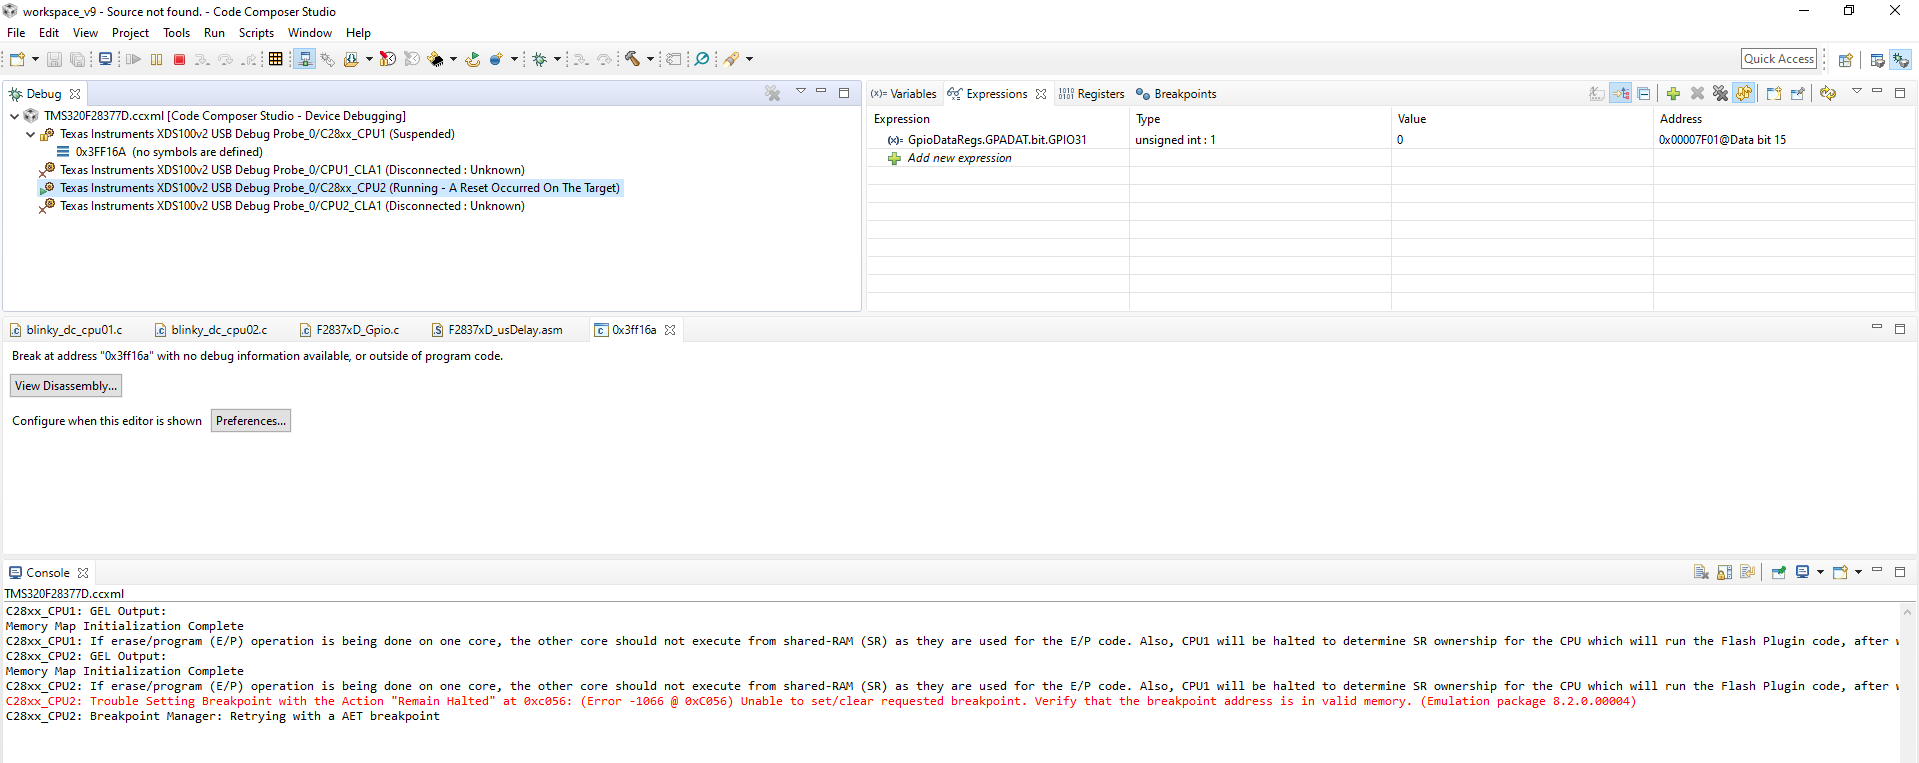This screenshot has width=1919, height=763.
Task: Open the Project menu
Action: coord(130,33)
